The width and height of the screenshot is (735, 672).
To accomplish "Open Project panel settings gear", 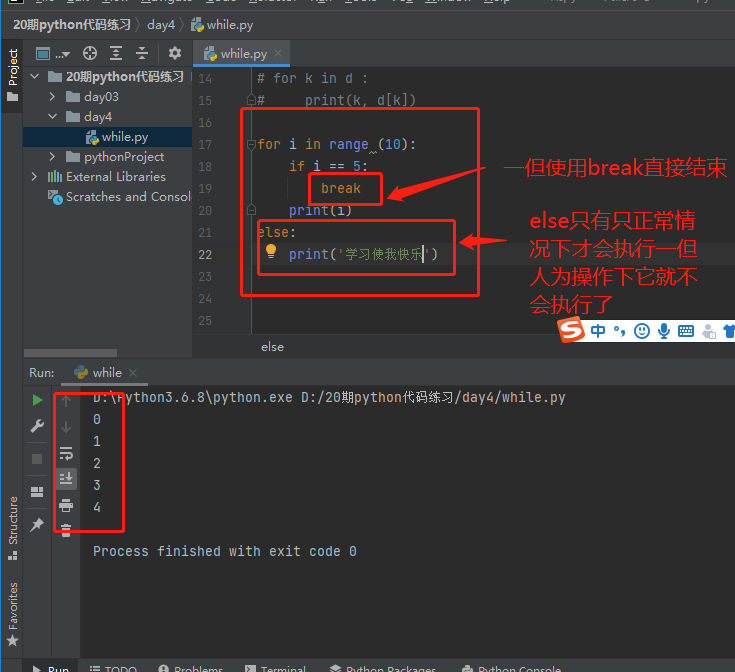I will (x=175, y=53).
